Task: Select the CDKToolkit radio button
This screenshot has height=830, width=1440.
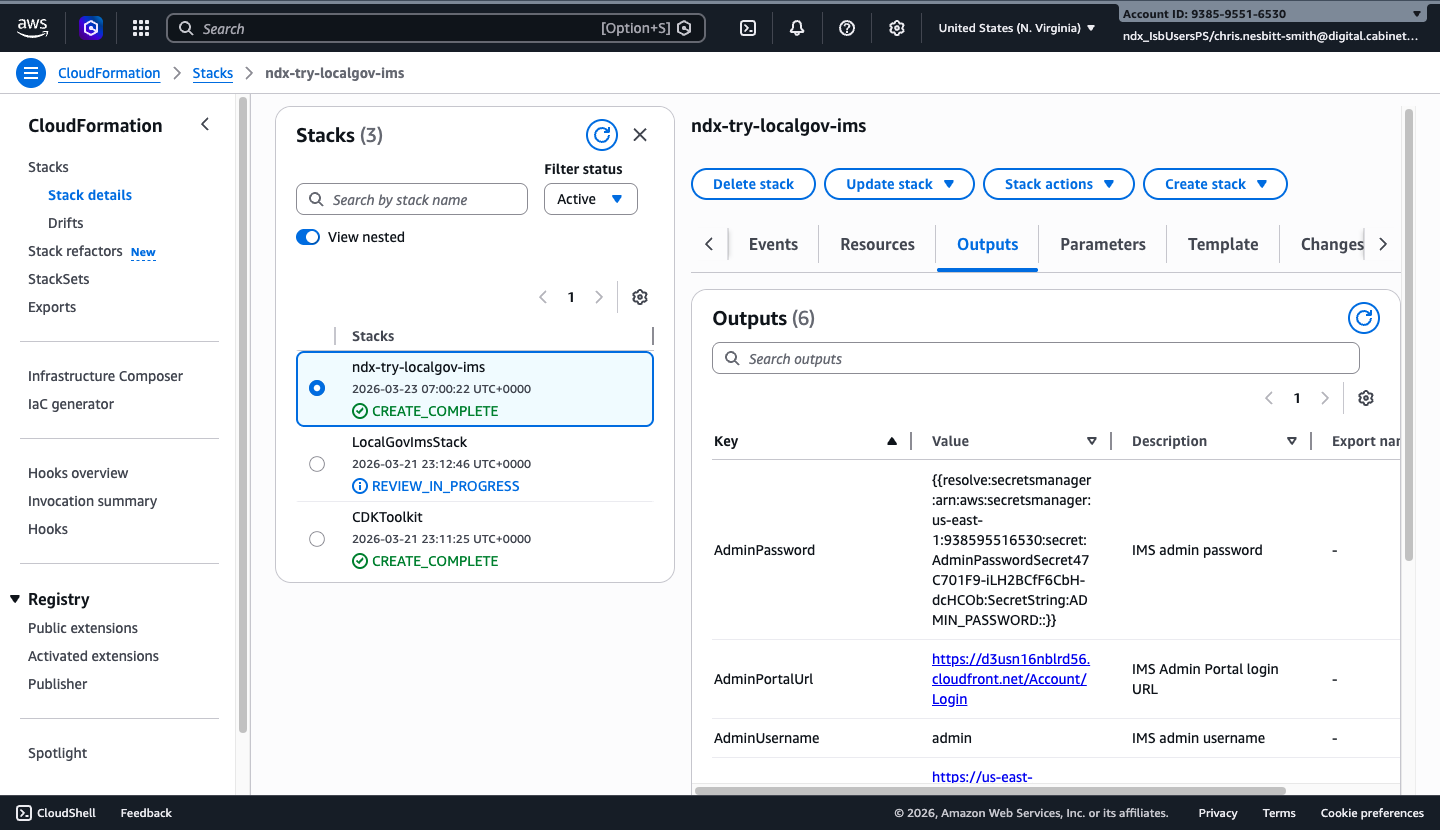Action: click(317, 538)
